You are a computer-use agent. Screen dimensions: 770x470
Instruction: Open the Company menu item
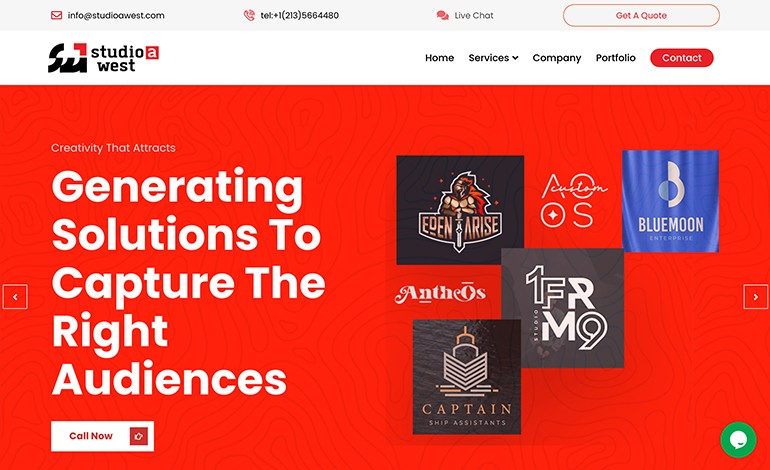[x=556, y=58]
